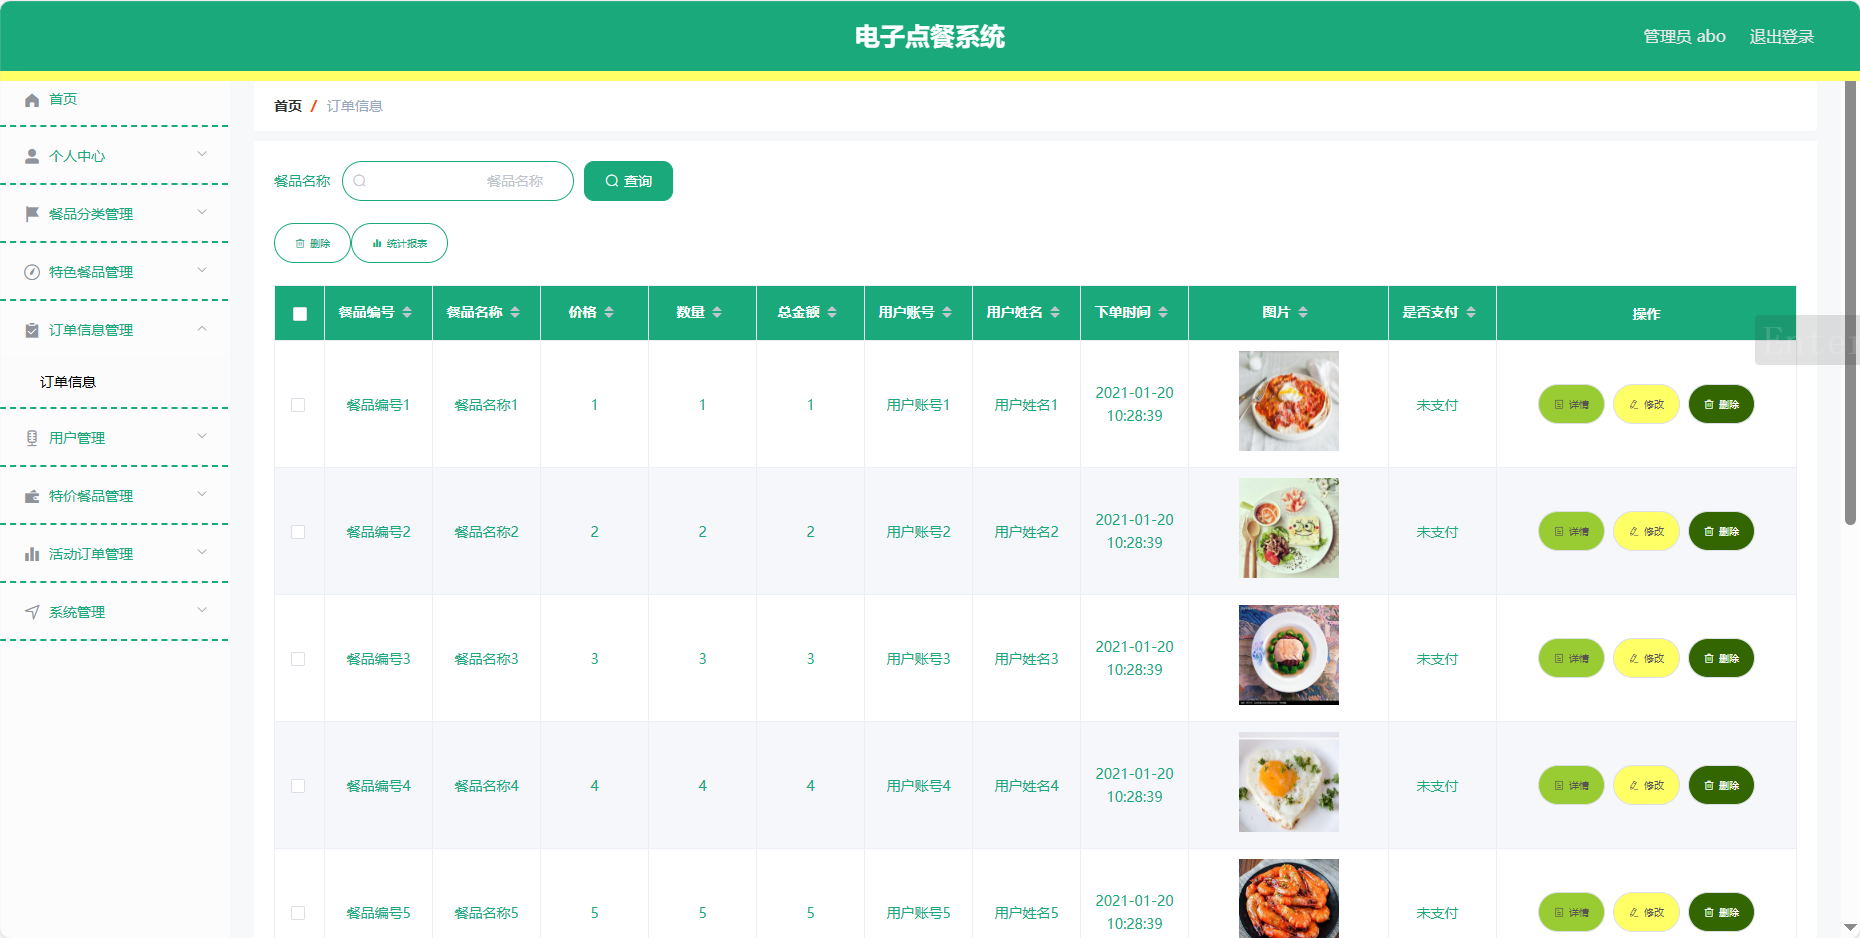Click the wallet icon for 特价餐品管理
1860x938 pixels.
pyautogui.click(x=32, y=496)
